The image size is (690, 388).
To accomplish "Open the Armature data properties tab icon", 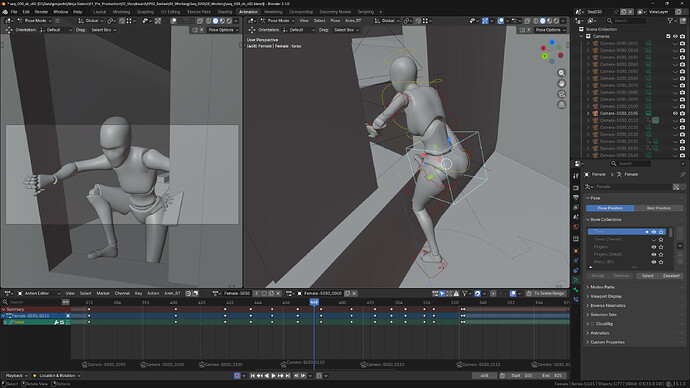I will (576, 280).
